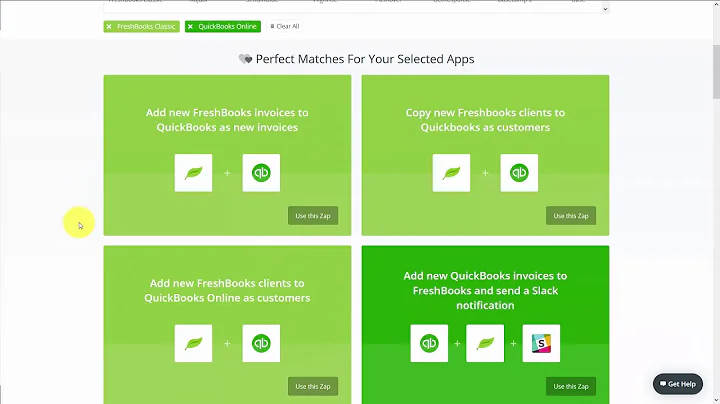Use the FreshBooks invoices to QuickBooks zap

(x=313, y=216)
